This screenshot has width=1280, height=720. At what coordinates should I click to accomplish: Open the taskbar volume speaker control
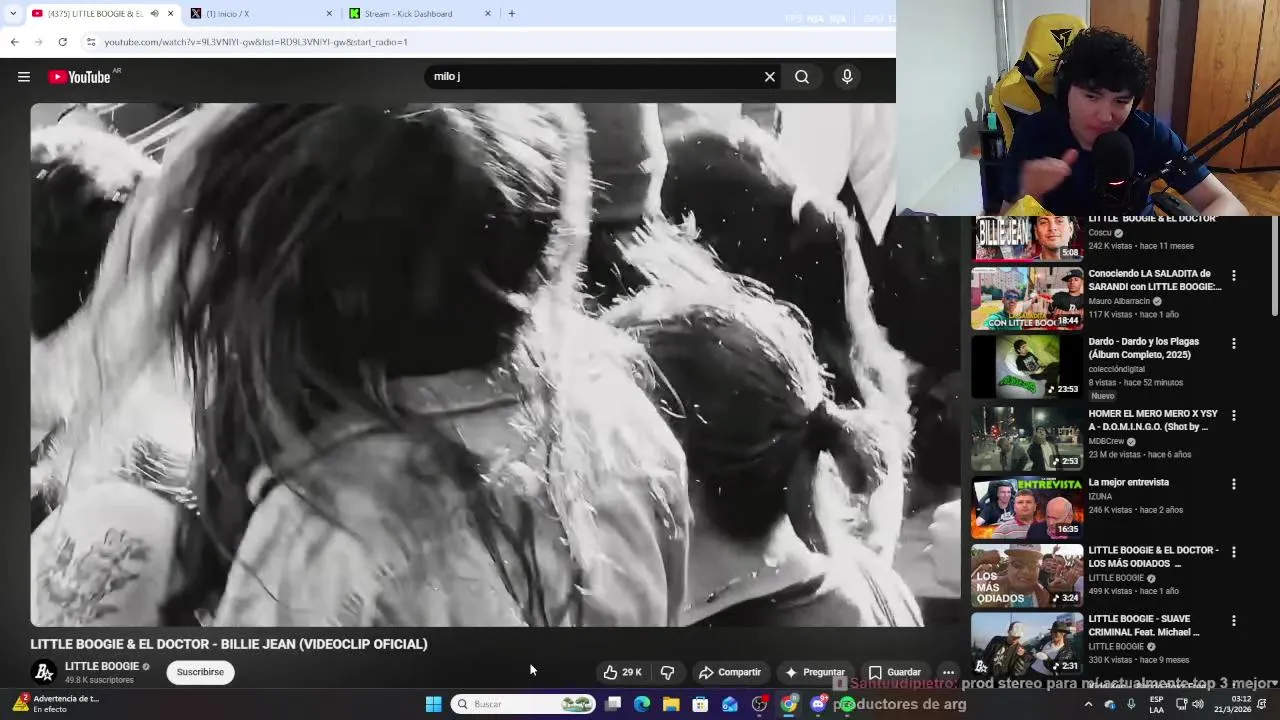tap(1198, 704)
